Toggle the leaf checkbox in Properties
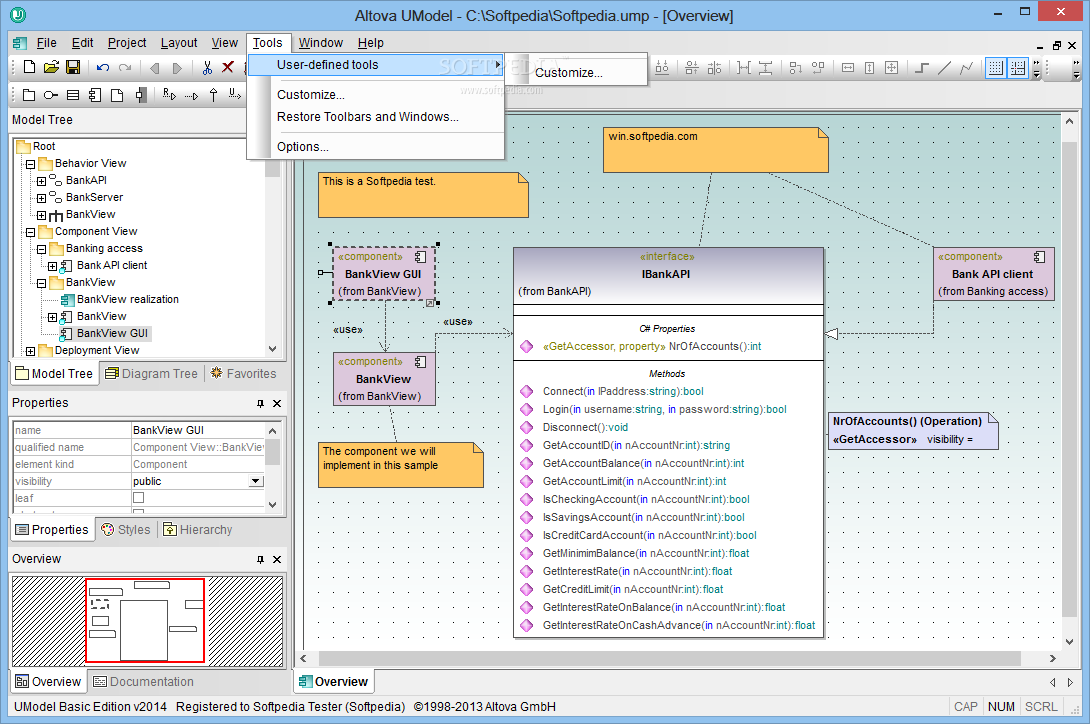Screen dimensions: 1090x724 tap(138, 497)
